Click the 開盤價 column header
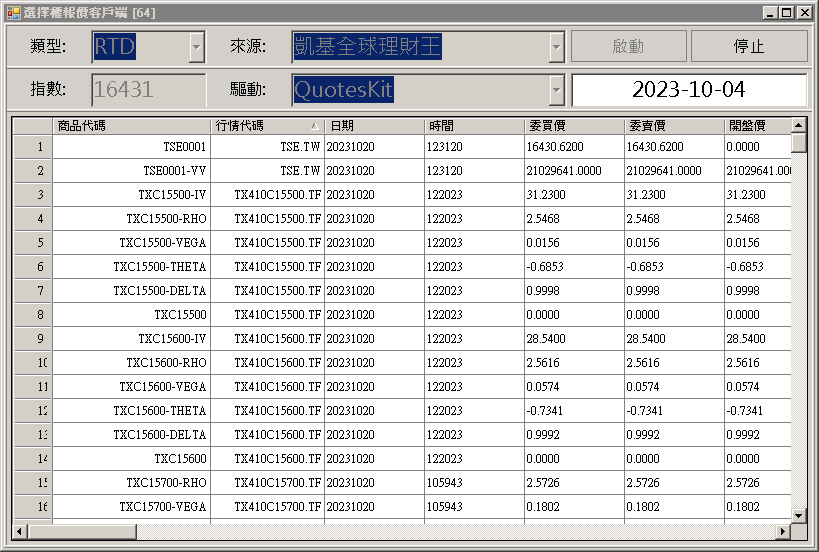The width and height of the screenshot is (819, 552). (757, 126)
